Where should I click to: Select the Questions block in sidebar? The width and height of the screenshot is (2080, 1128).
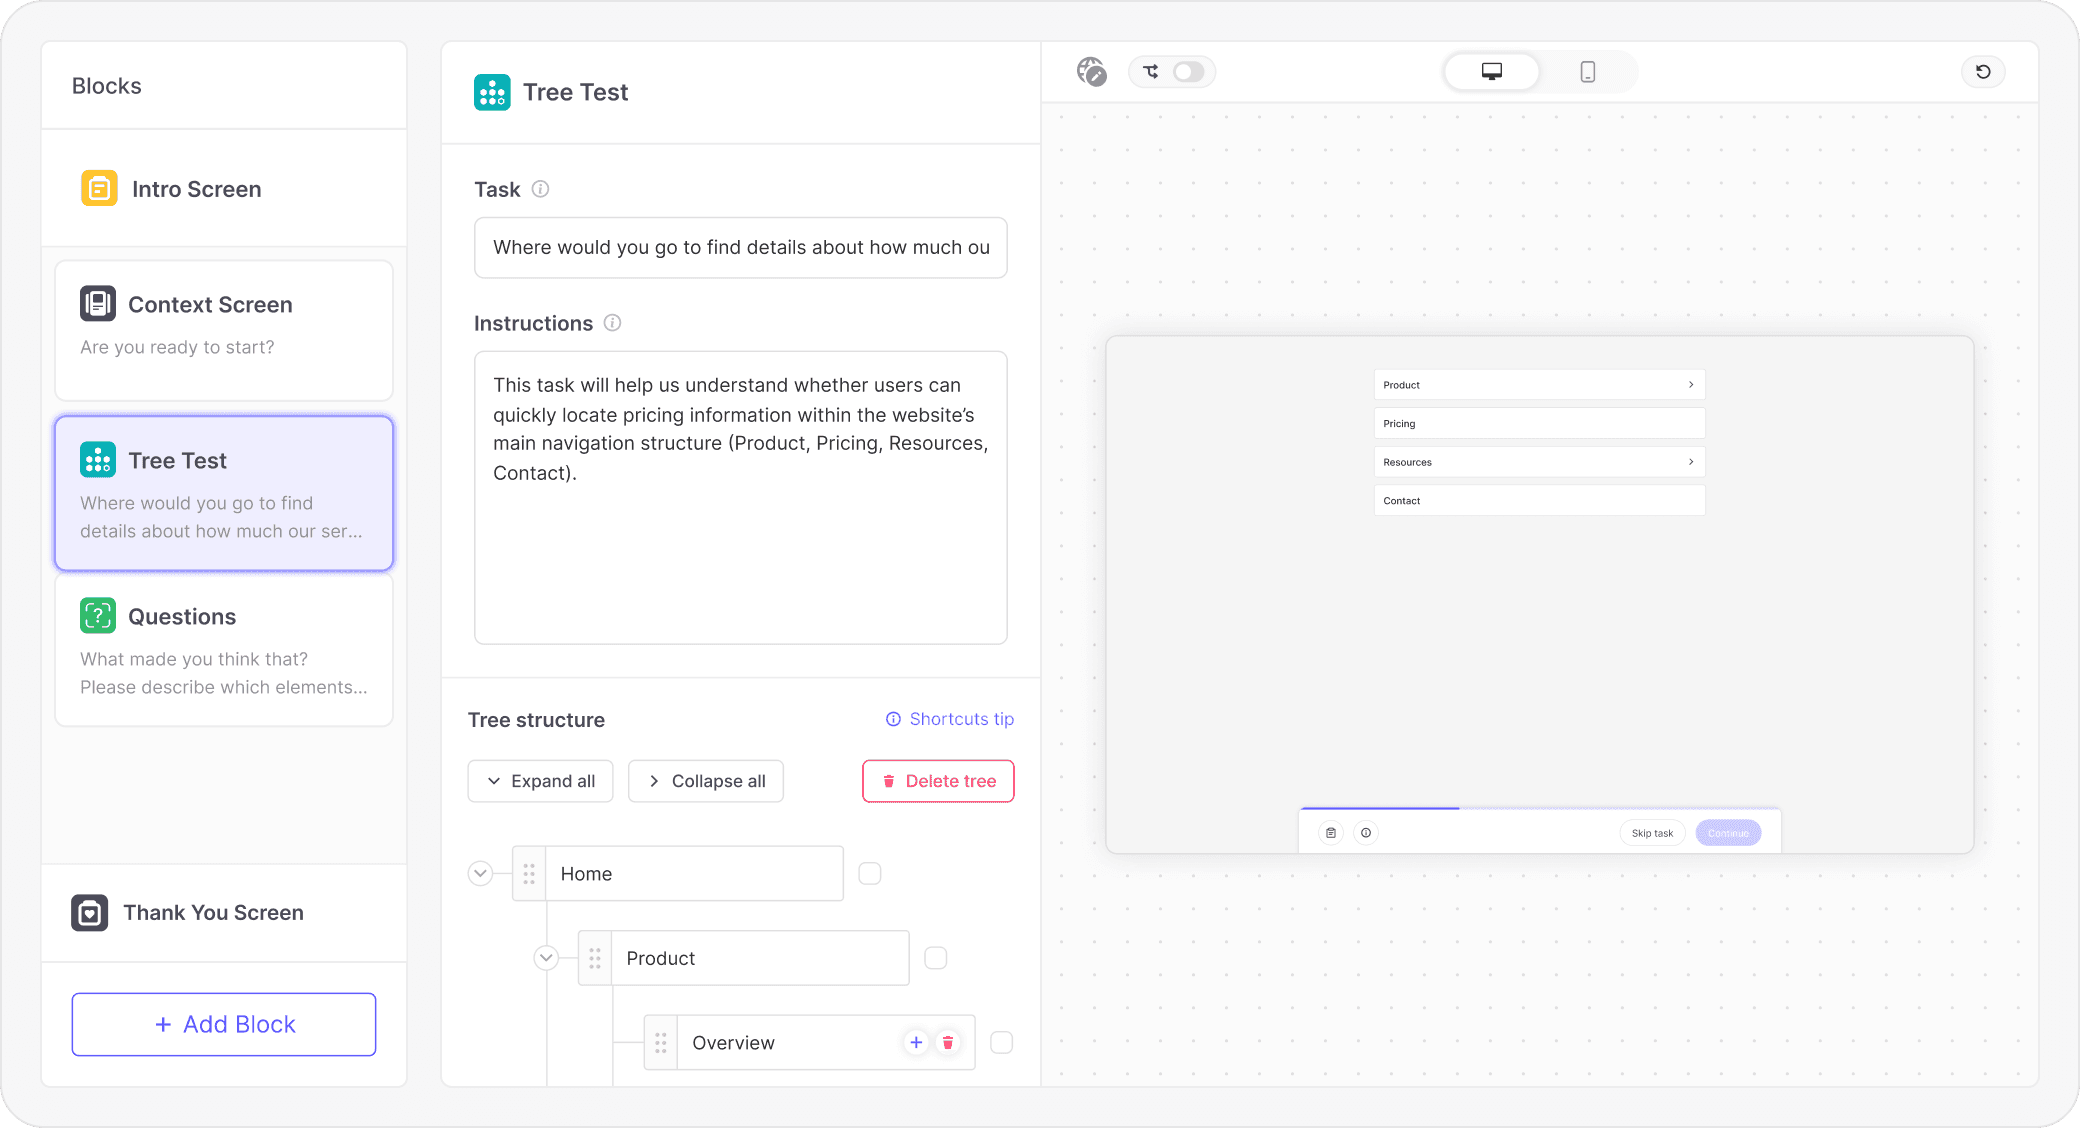[224, 650]
